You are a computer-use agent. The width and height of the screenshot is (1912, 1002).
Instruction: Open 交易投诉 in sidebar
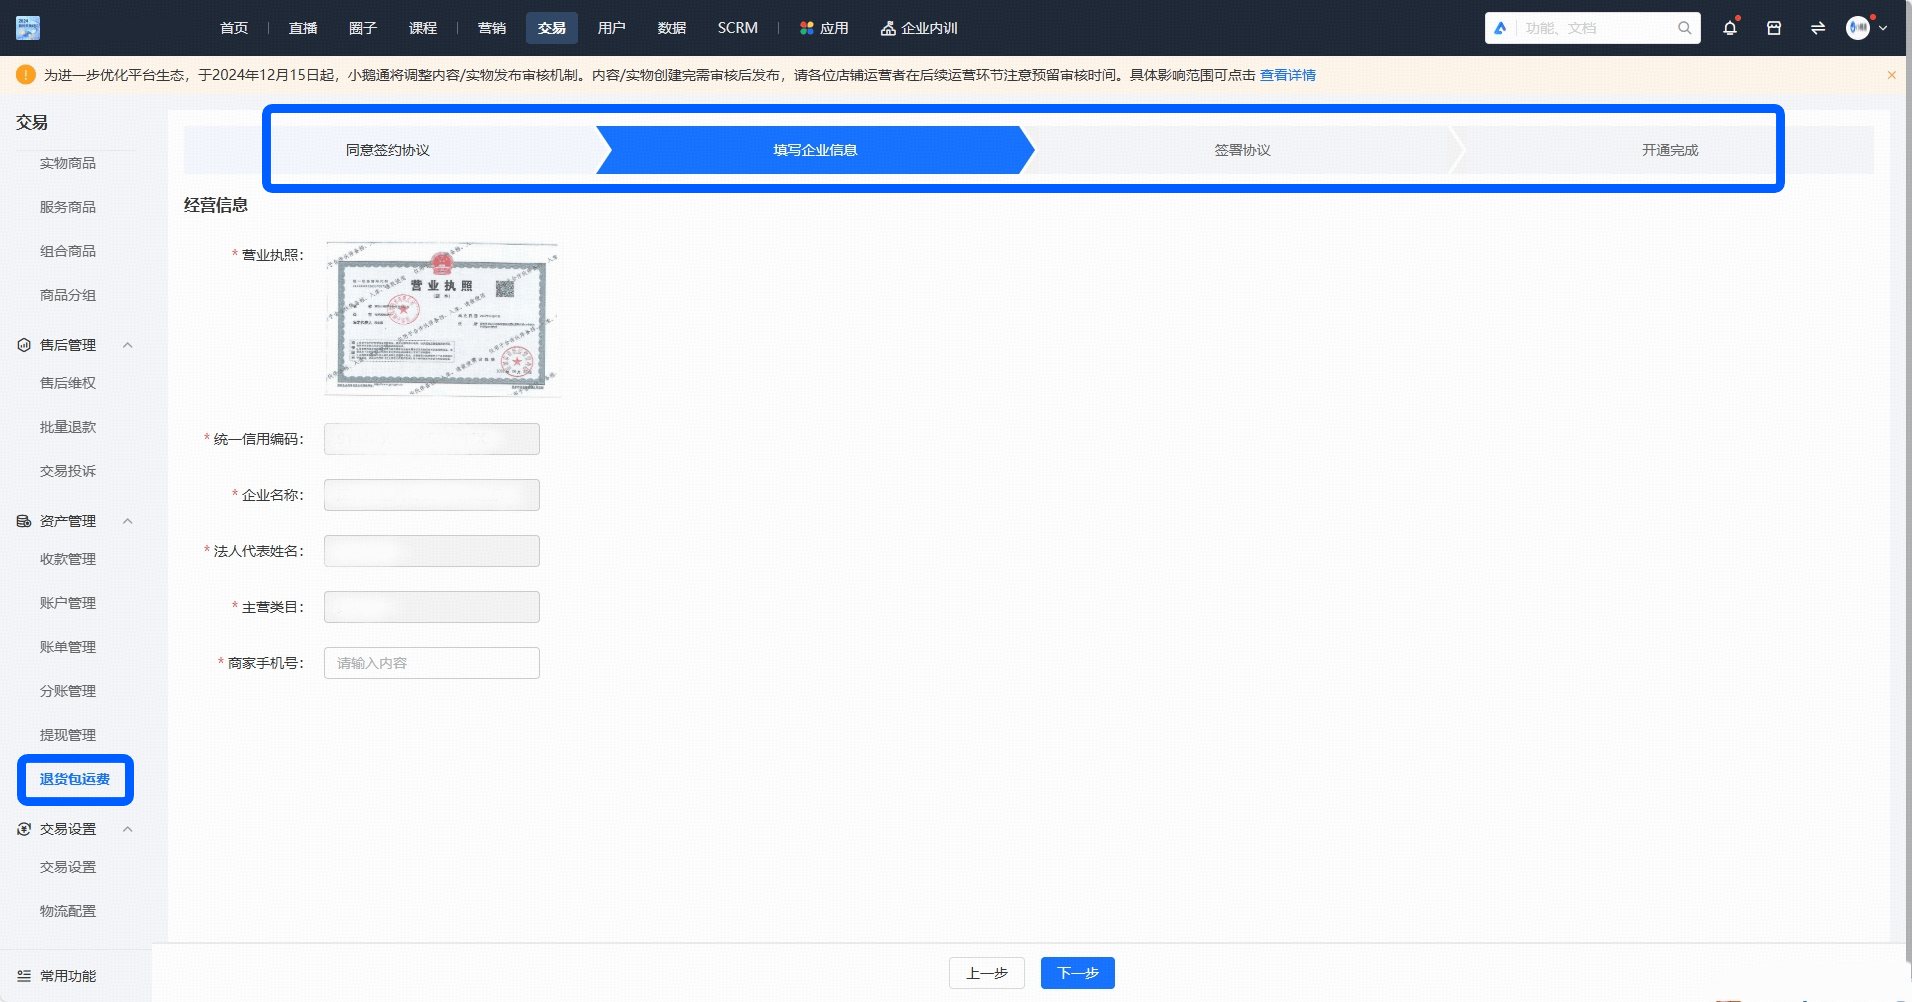[x=68, y=471]
